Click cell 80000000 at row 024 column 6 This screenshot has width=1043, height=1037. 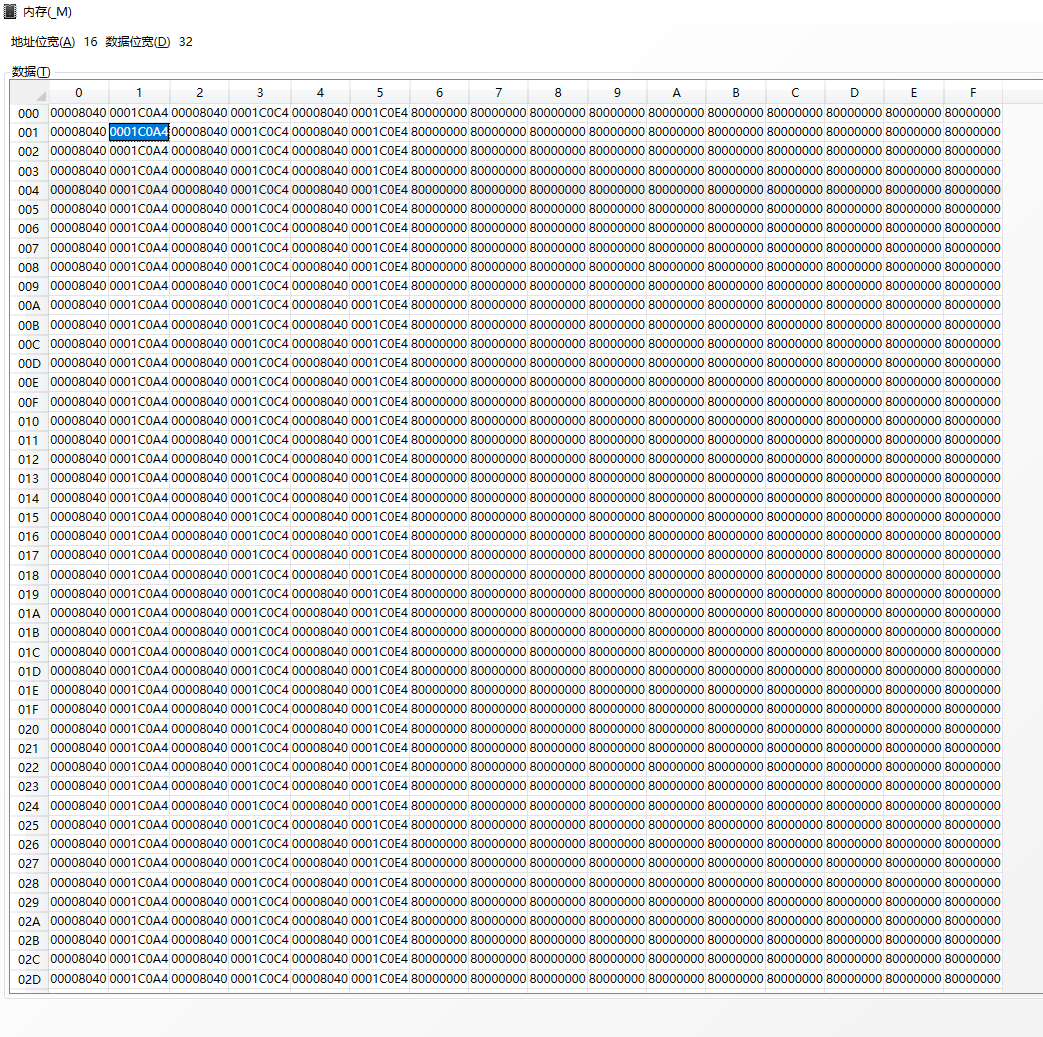pyautogui.click(x=439, y=806)
